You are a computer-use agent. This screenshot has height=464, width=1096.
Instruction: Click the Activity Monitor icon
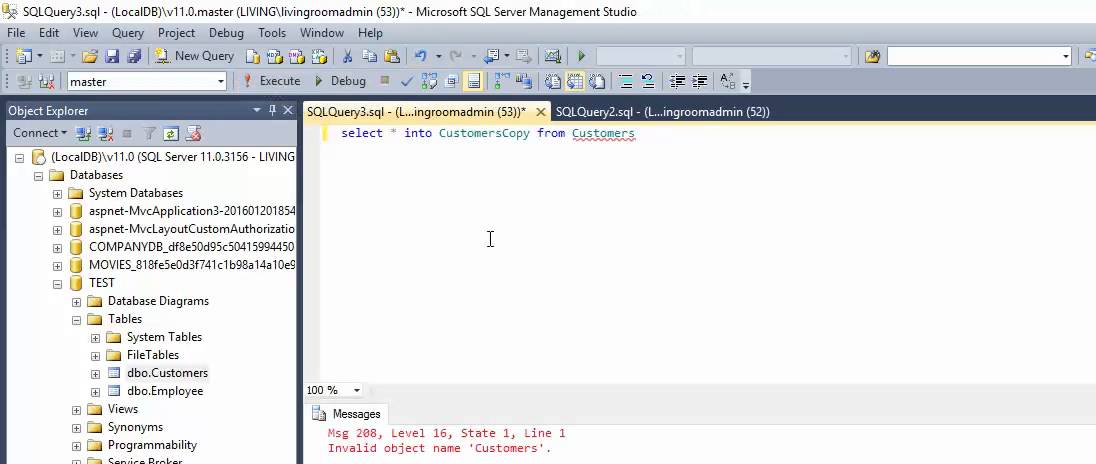(x=553, y=56)
